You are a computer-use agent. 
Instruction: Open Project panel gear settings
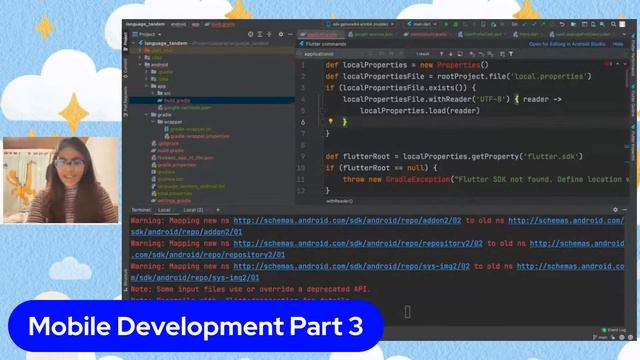pos(281,34)
